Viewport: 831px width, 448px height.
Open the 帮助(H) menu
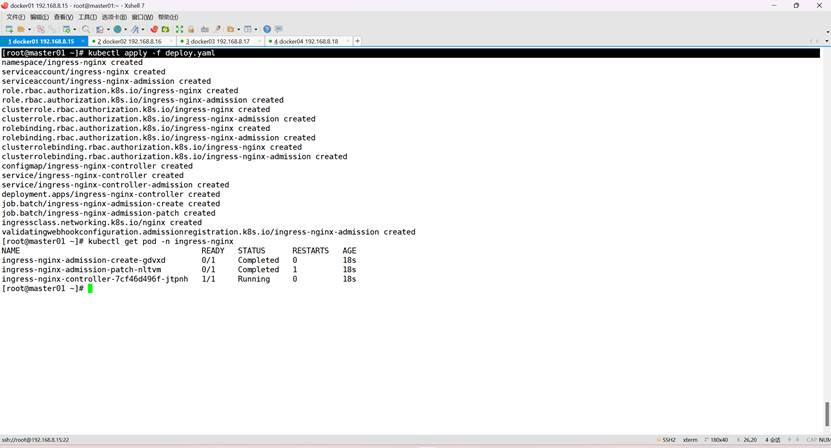(168, 17)
